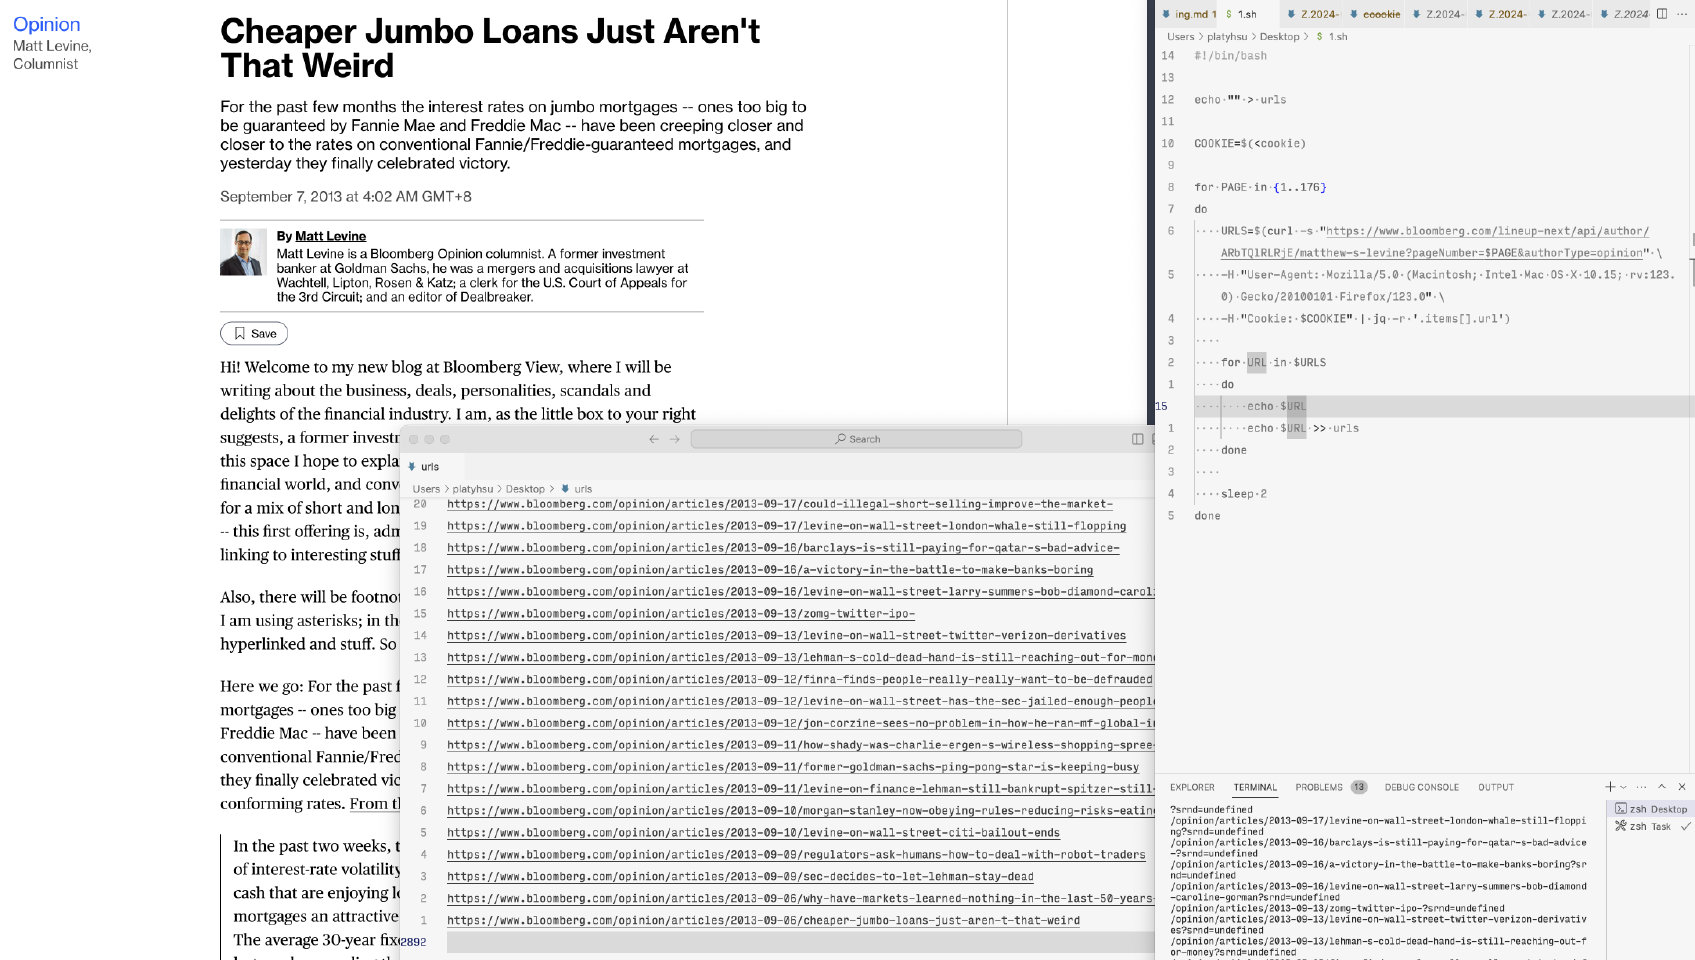Viewport: 1695px width, 960px height.
Task: Click Matt Levine's author photo thumbnail
Action: pos(243,252)
